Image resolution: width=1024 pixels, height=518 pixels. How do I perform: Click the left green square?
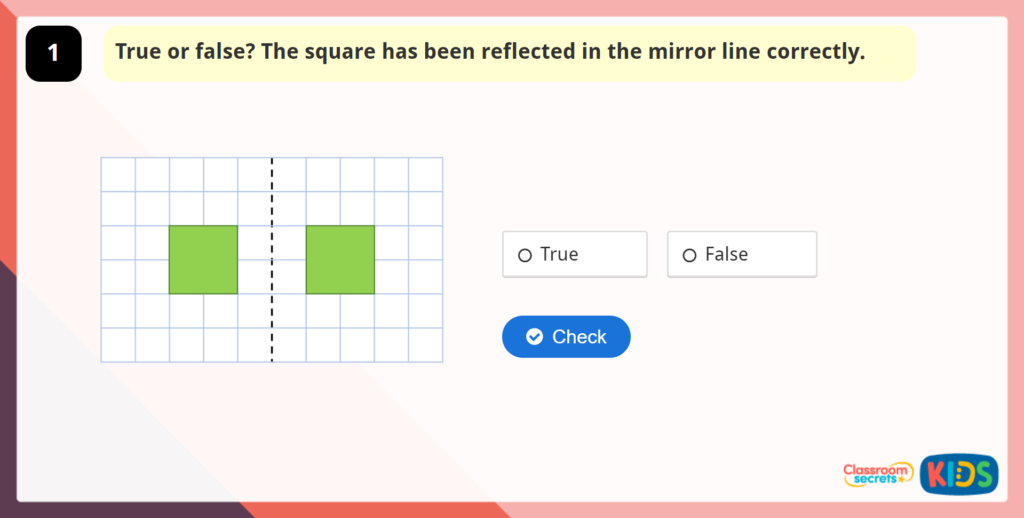click(203, 260)
